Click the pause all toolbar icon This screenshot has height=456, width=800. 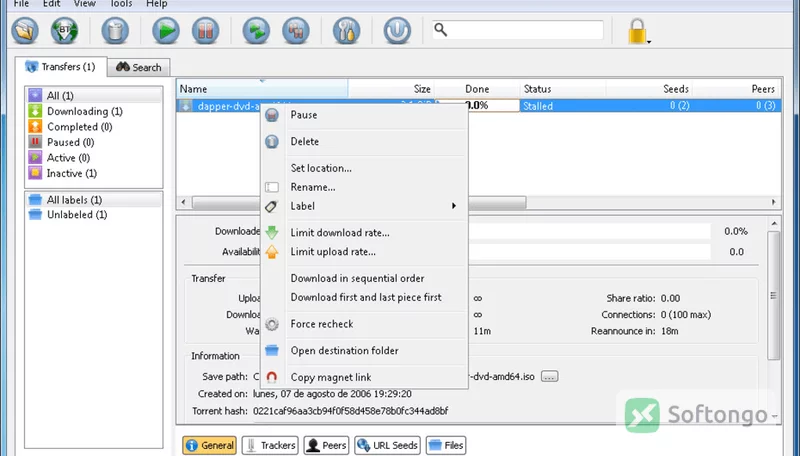coord(296,31)
